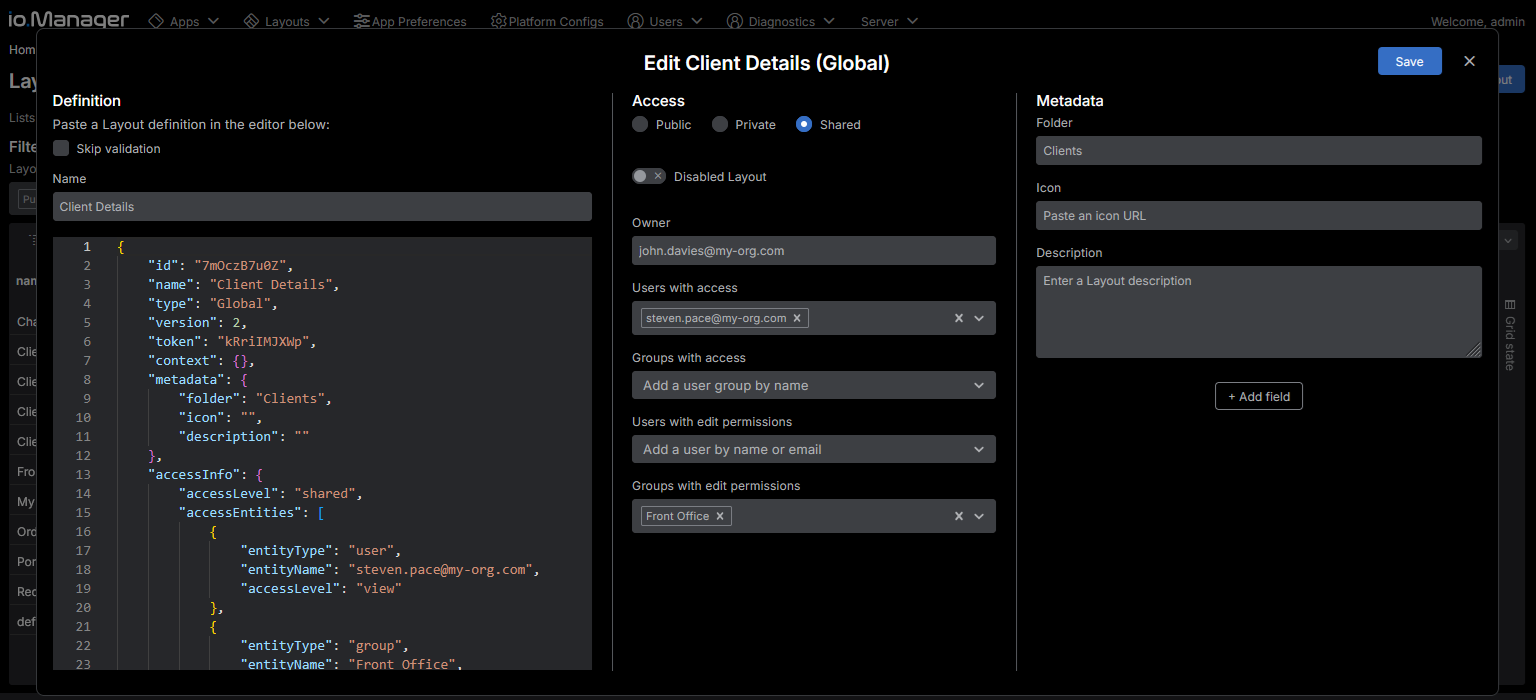The height and width of the screenshot is (700, 1536).
Task: Click the Owner email field
Action: pos(814,250)
